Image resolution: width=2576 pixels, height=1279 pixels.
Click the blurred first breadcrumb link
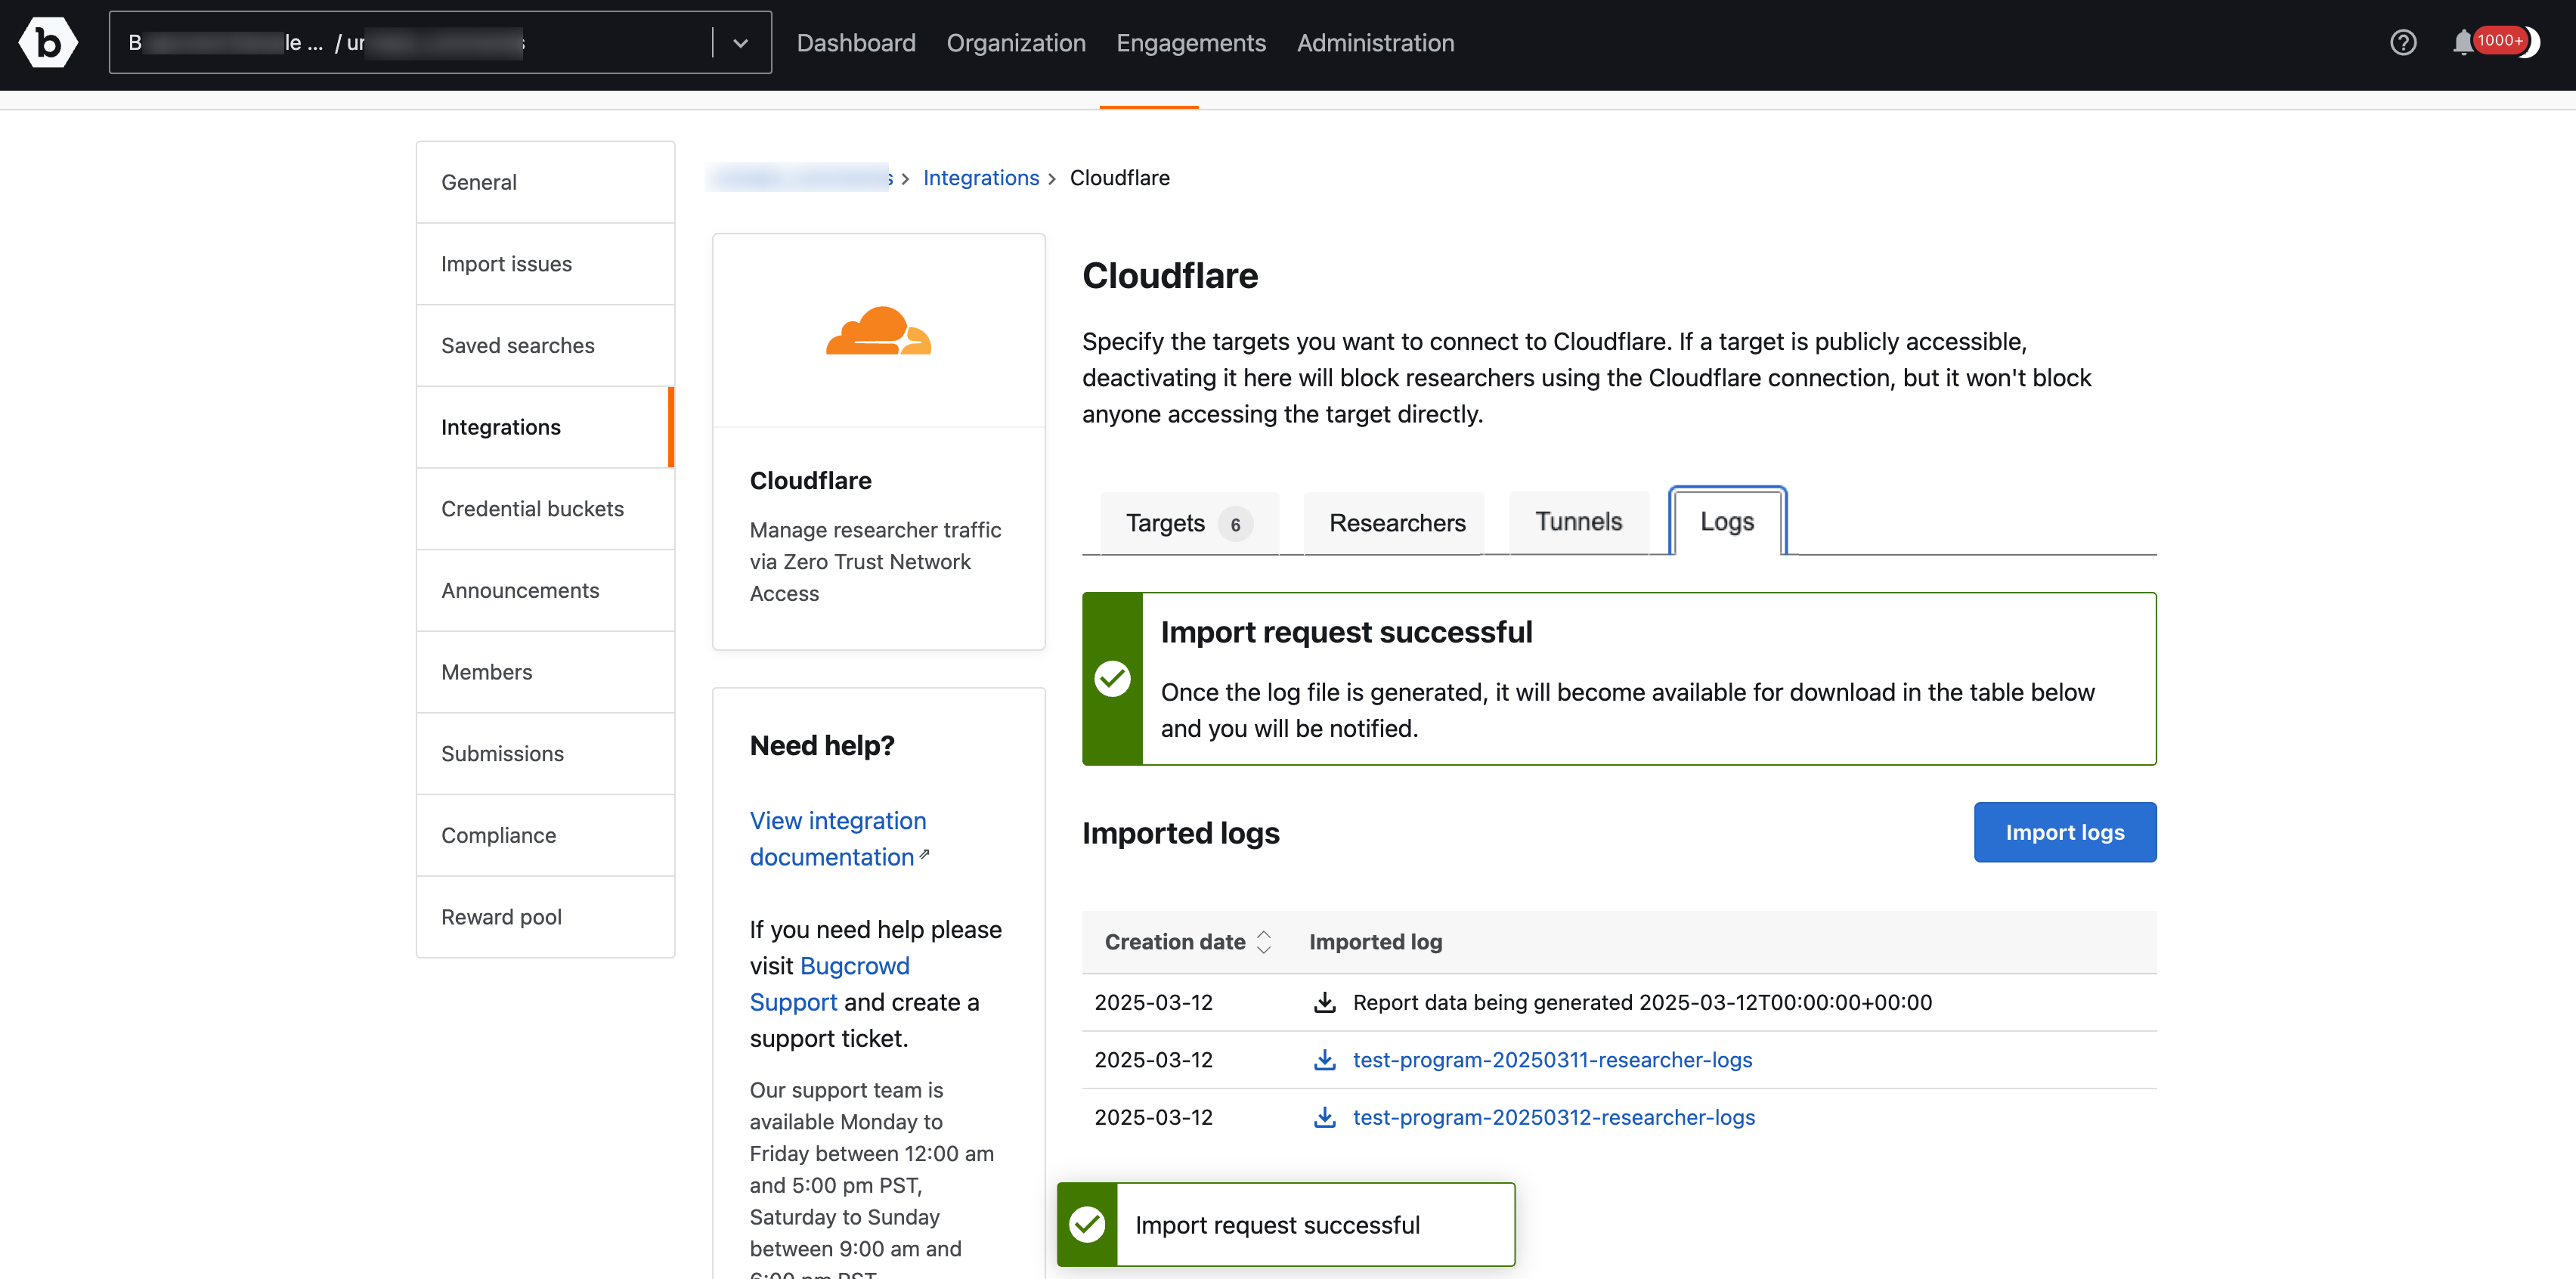click(800, 178)
